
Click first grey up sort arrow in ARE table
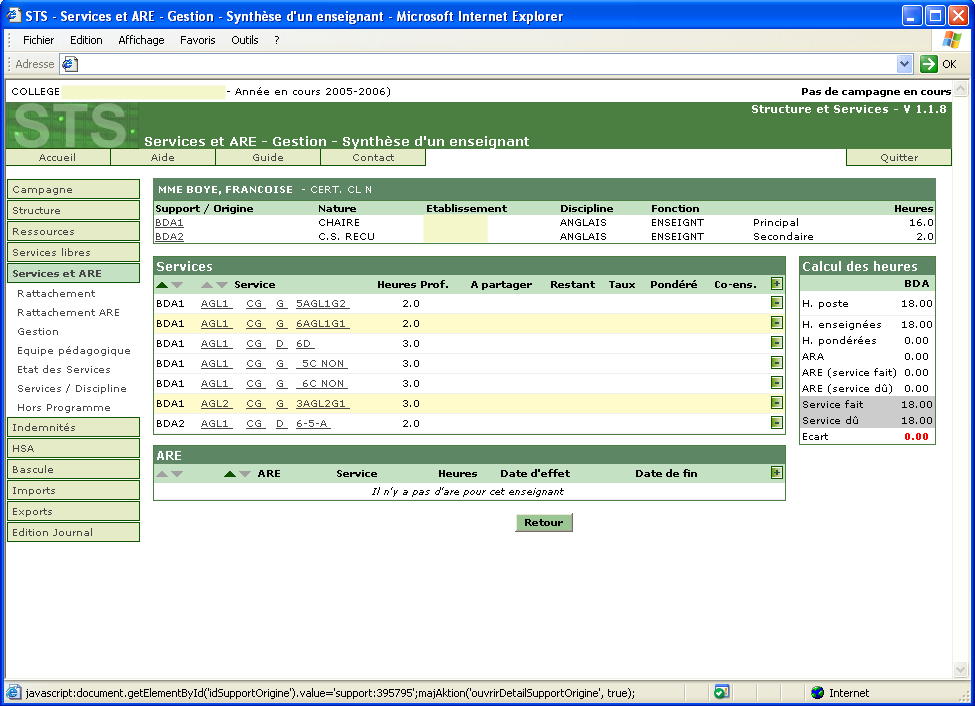coord(162,474)
